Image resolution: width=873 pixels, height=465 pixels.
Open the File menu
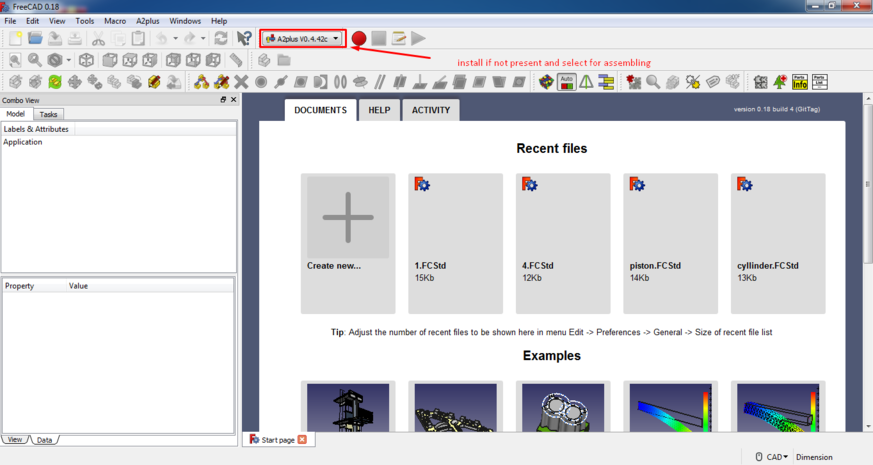10,21
